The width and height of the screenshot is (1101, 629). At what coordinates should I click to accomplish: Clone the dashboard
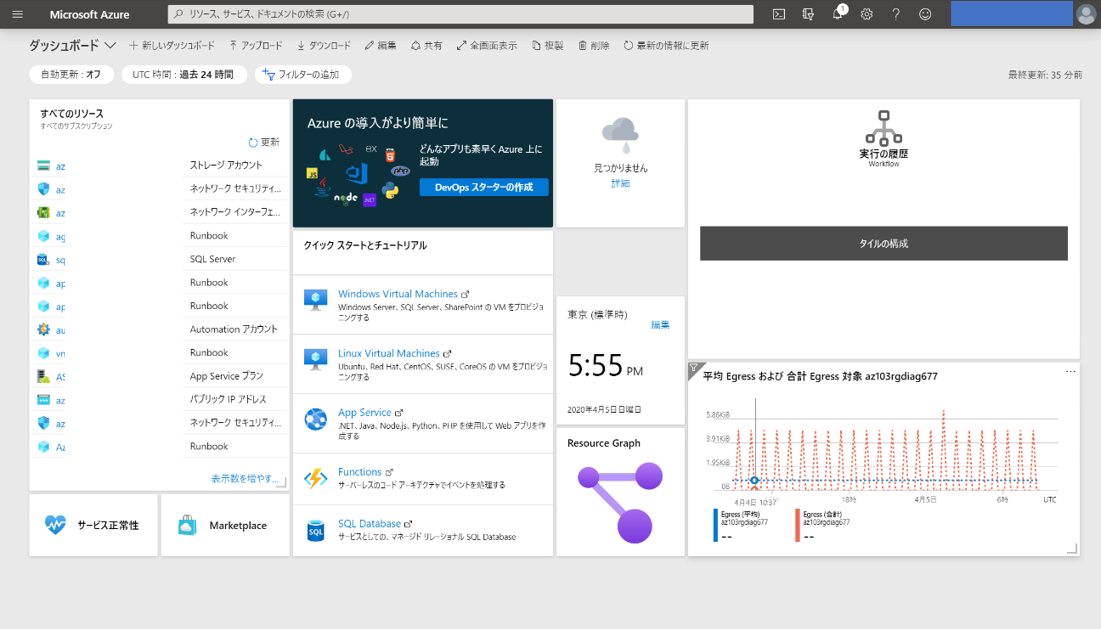click(548, 46)
